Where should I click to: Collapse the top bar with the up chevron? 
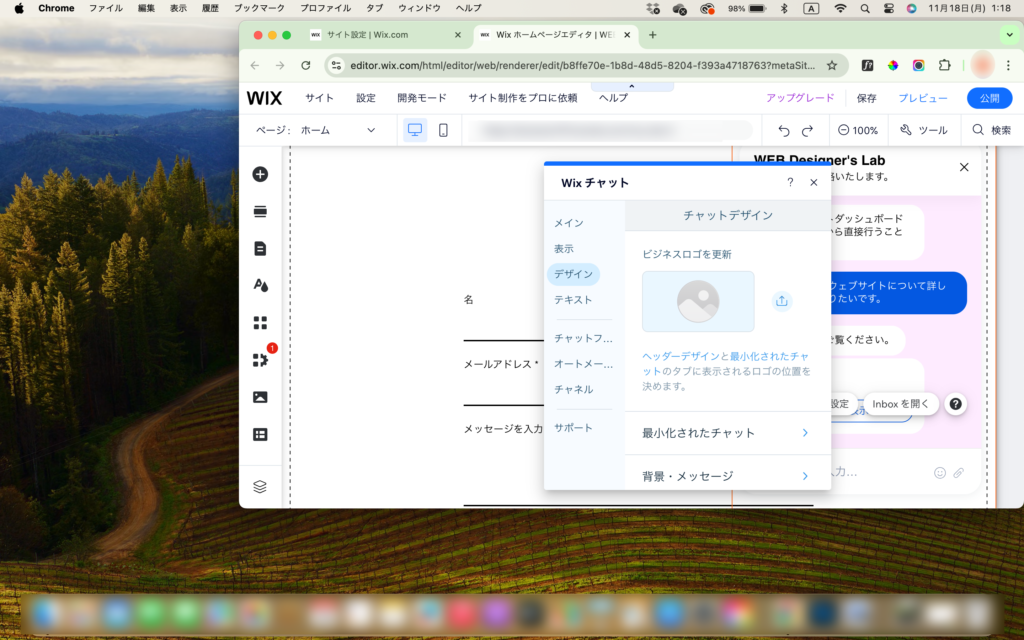pyautogui.click(x=632, y=86)
